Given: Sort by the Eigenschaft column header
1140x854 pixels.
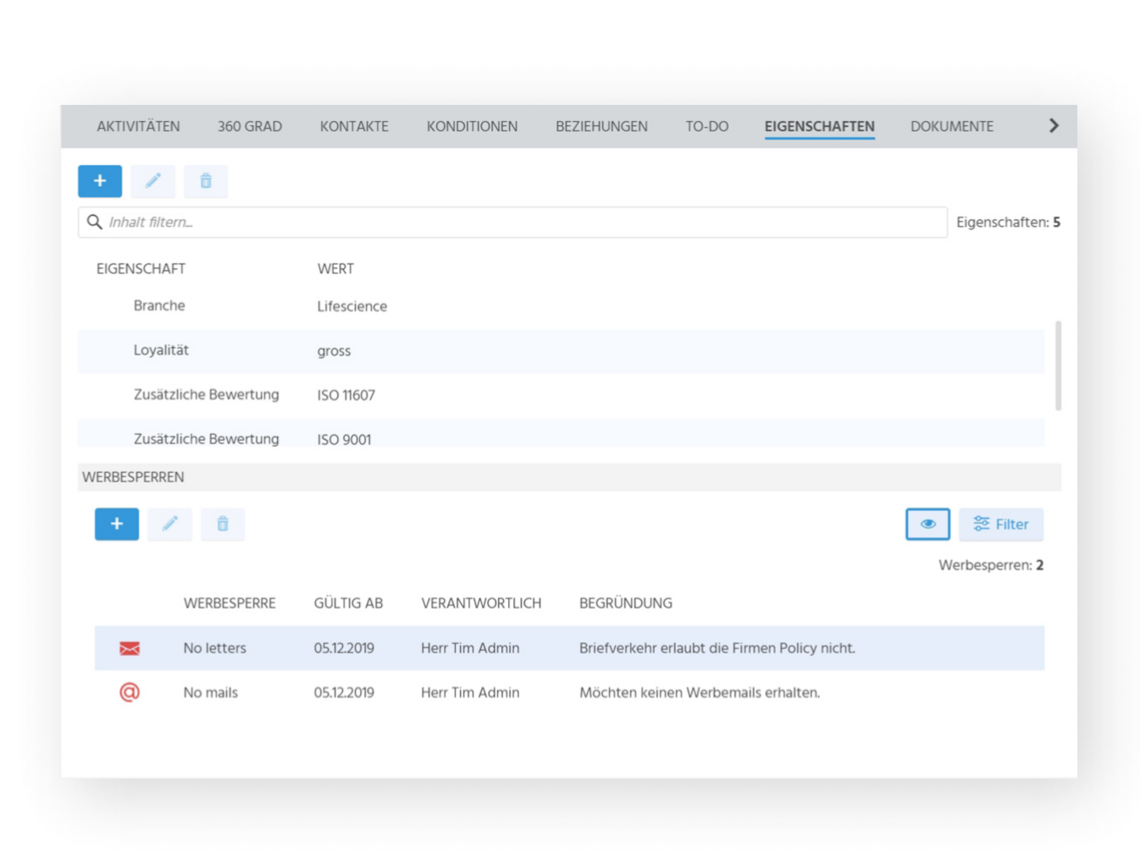Looking at the screenshot, I should tap(141, 269).
